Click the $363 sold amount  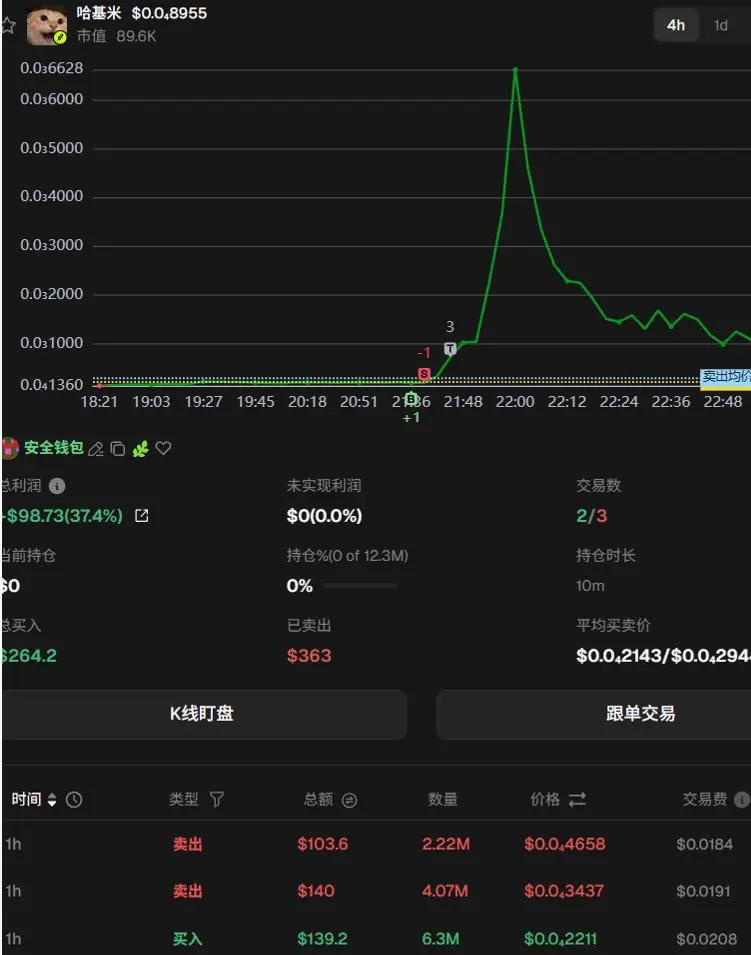point(309,656)
